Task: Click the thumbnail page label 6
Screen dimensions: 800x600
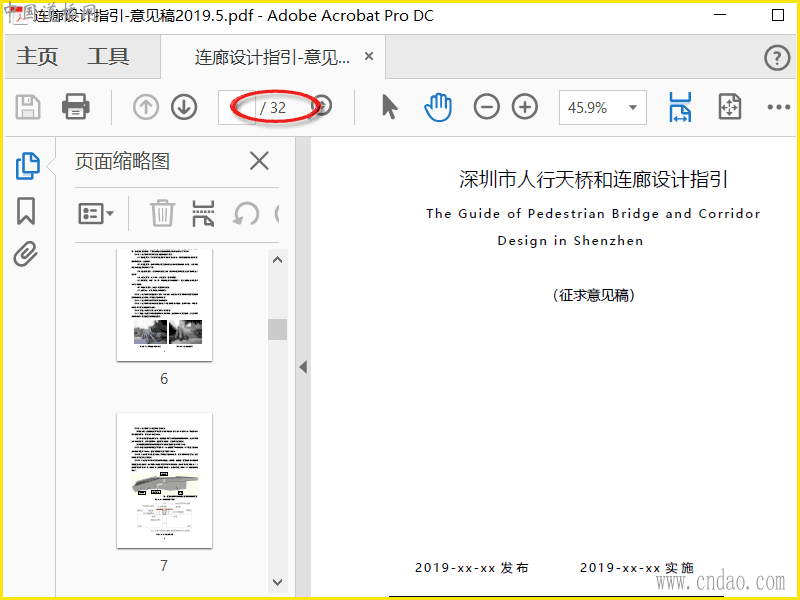Action: click(x=164, y=379)
